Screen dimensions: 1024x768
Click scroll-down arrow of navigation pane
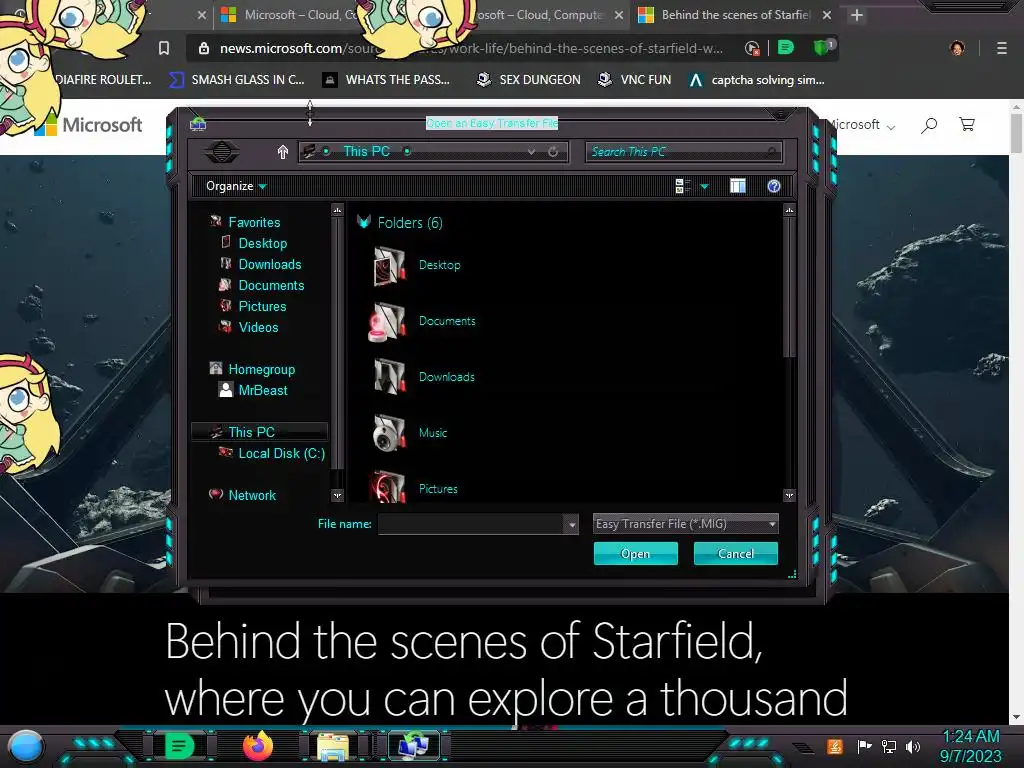(337, 496)
